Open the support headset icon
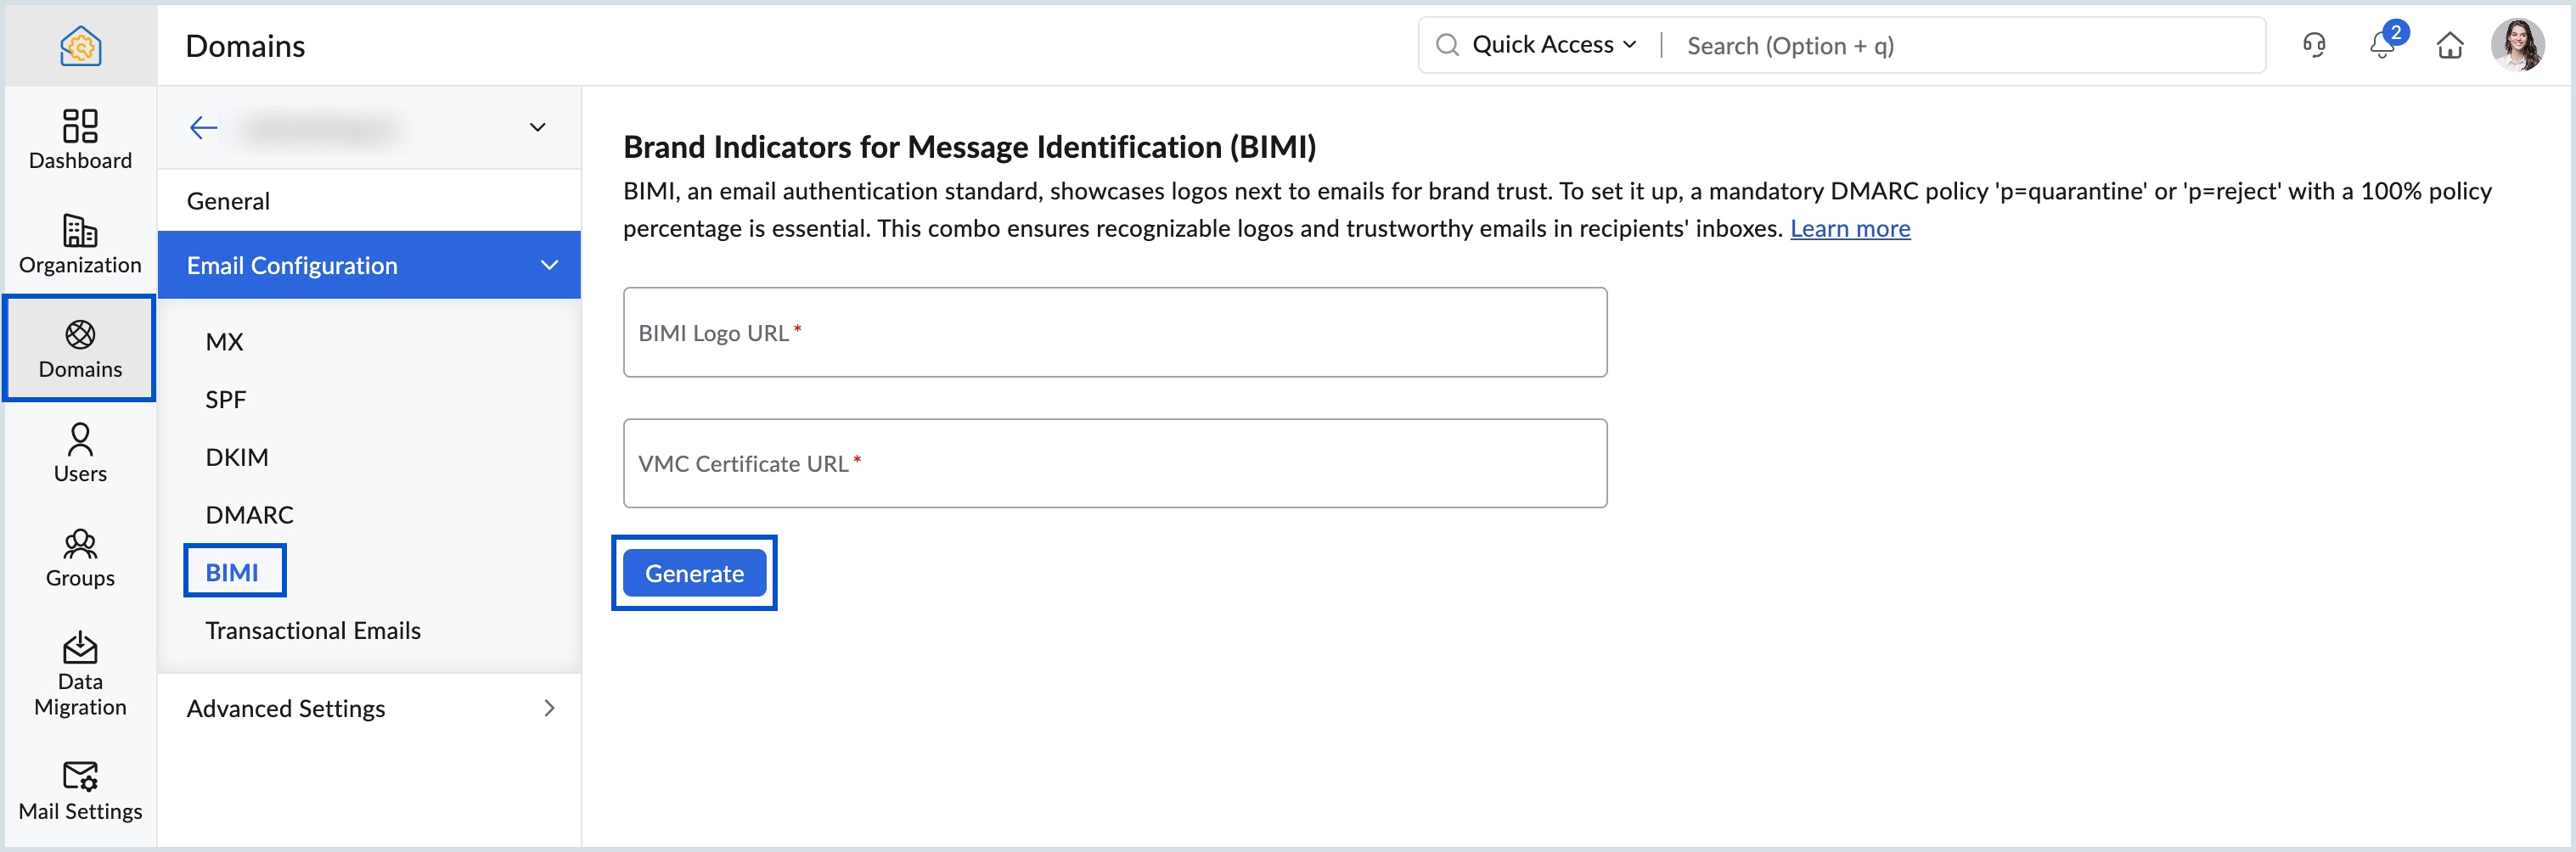This screenshot has width=2576, height=852. coord(2314,45)
